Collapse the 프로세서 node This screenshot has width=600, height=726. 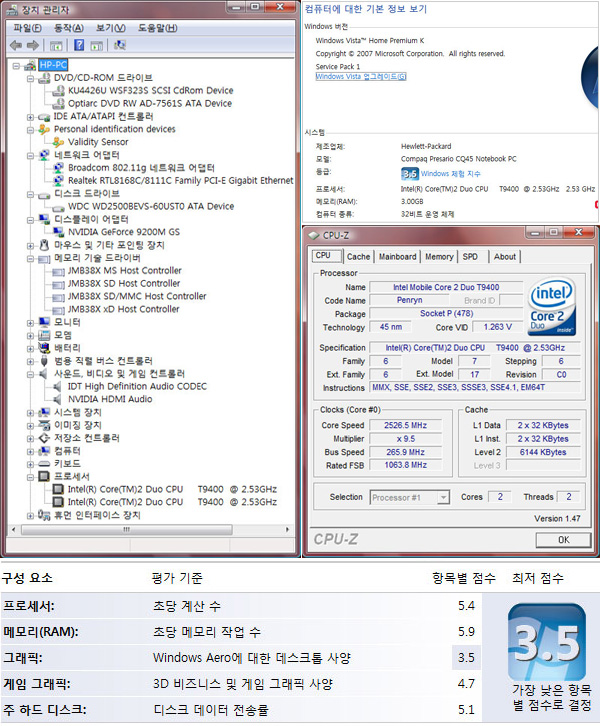coord(30,477)
